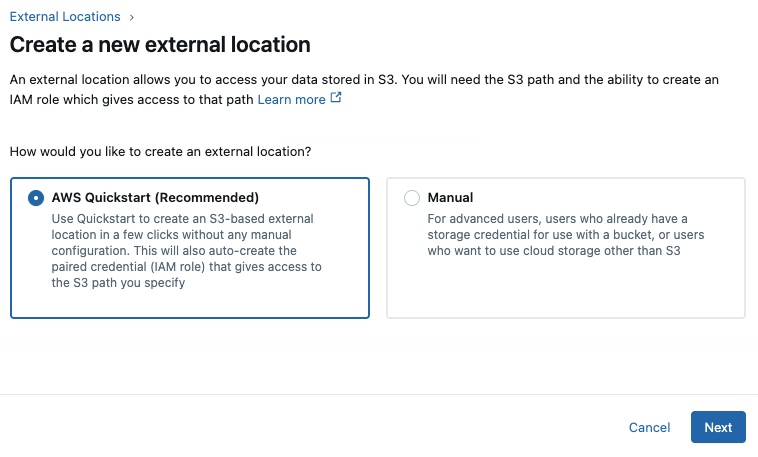
Task: Select the AWS Quickstart radio button
Action: click(x=36, y=198)
